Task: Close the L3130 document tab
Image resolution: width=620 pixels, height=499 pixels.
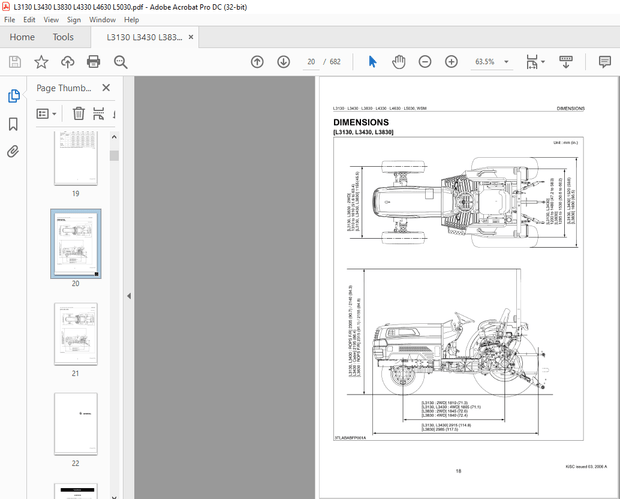Action: [x=191, y=37]
